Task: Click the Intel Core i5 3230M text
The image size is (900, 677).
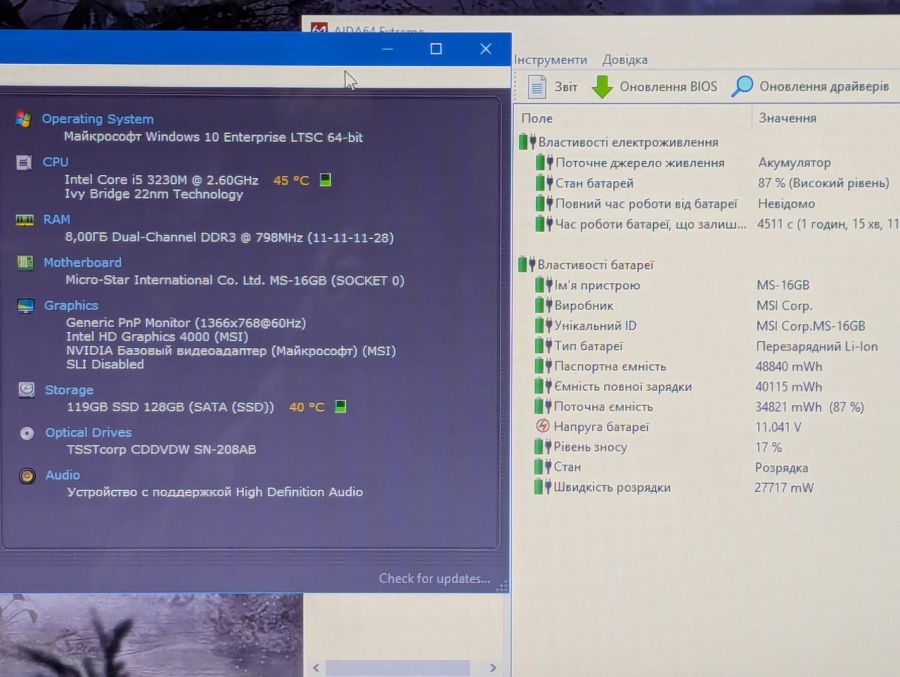Action: pos(161,180)
